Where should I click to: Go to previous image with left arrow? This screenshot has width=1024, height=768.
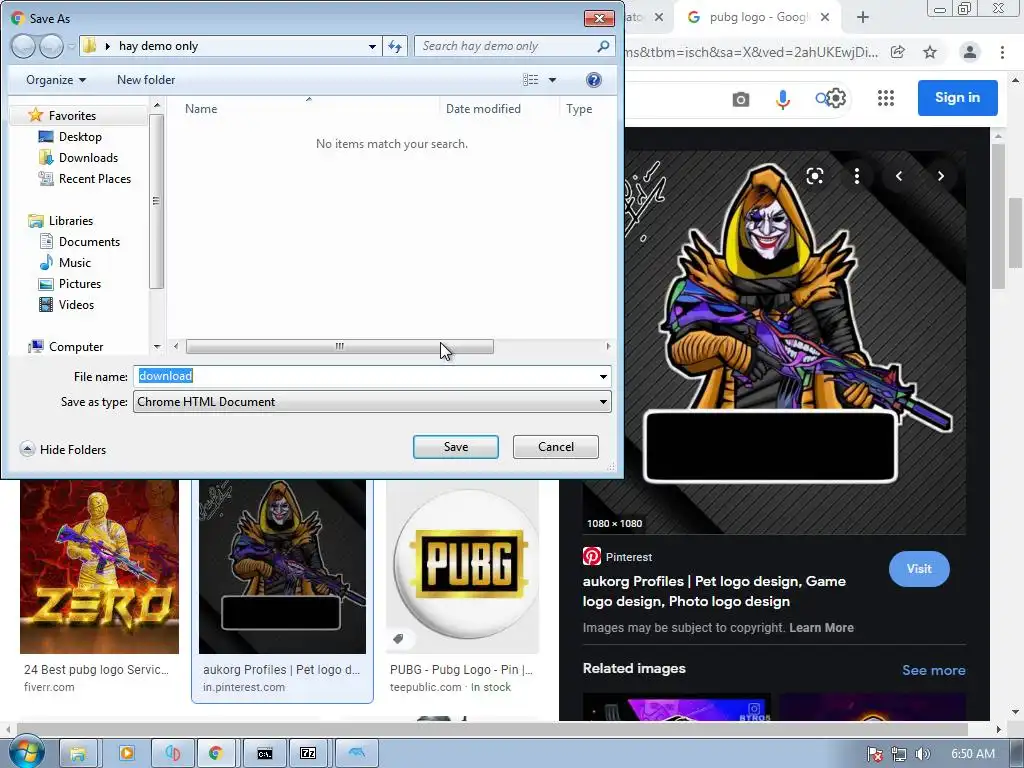coord(899,176)
